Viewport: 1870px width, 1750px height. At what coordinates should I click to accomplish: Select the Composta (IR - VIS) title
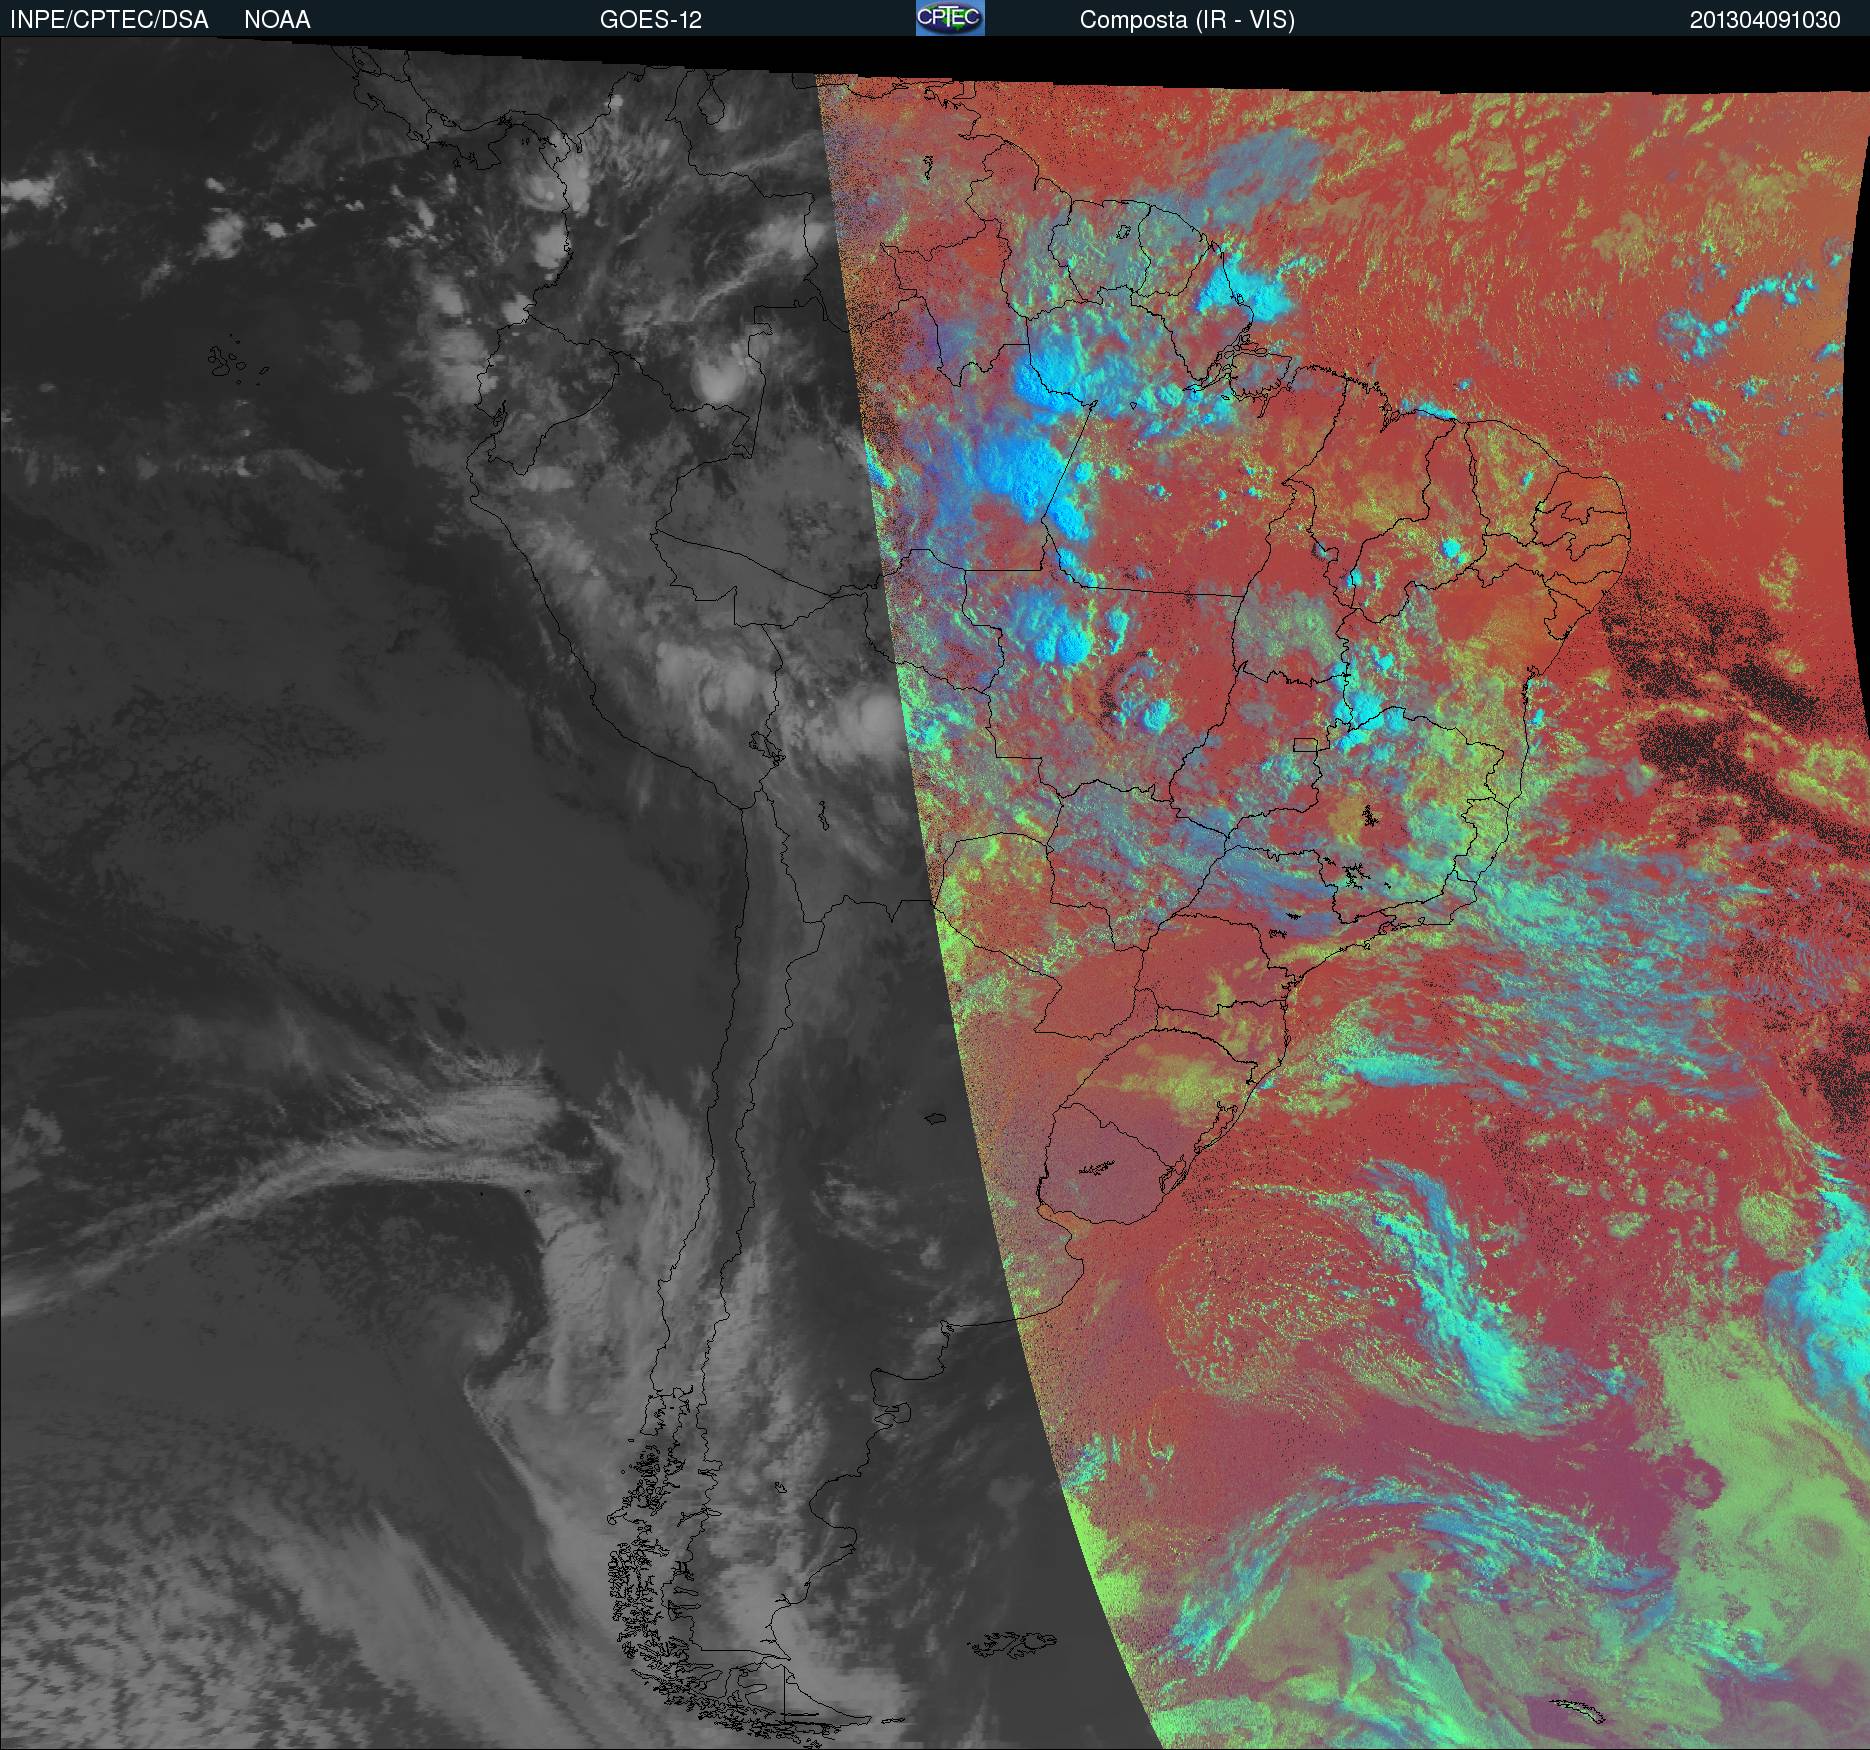pyautogui.click(x=1187, y=20)
